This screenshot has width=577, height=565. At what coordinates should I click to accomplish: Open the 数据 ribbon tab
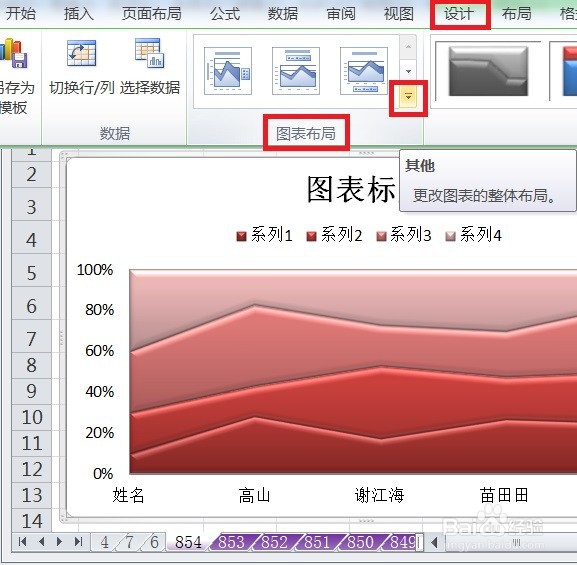click(283, 14)
